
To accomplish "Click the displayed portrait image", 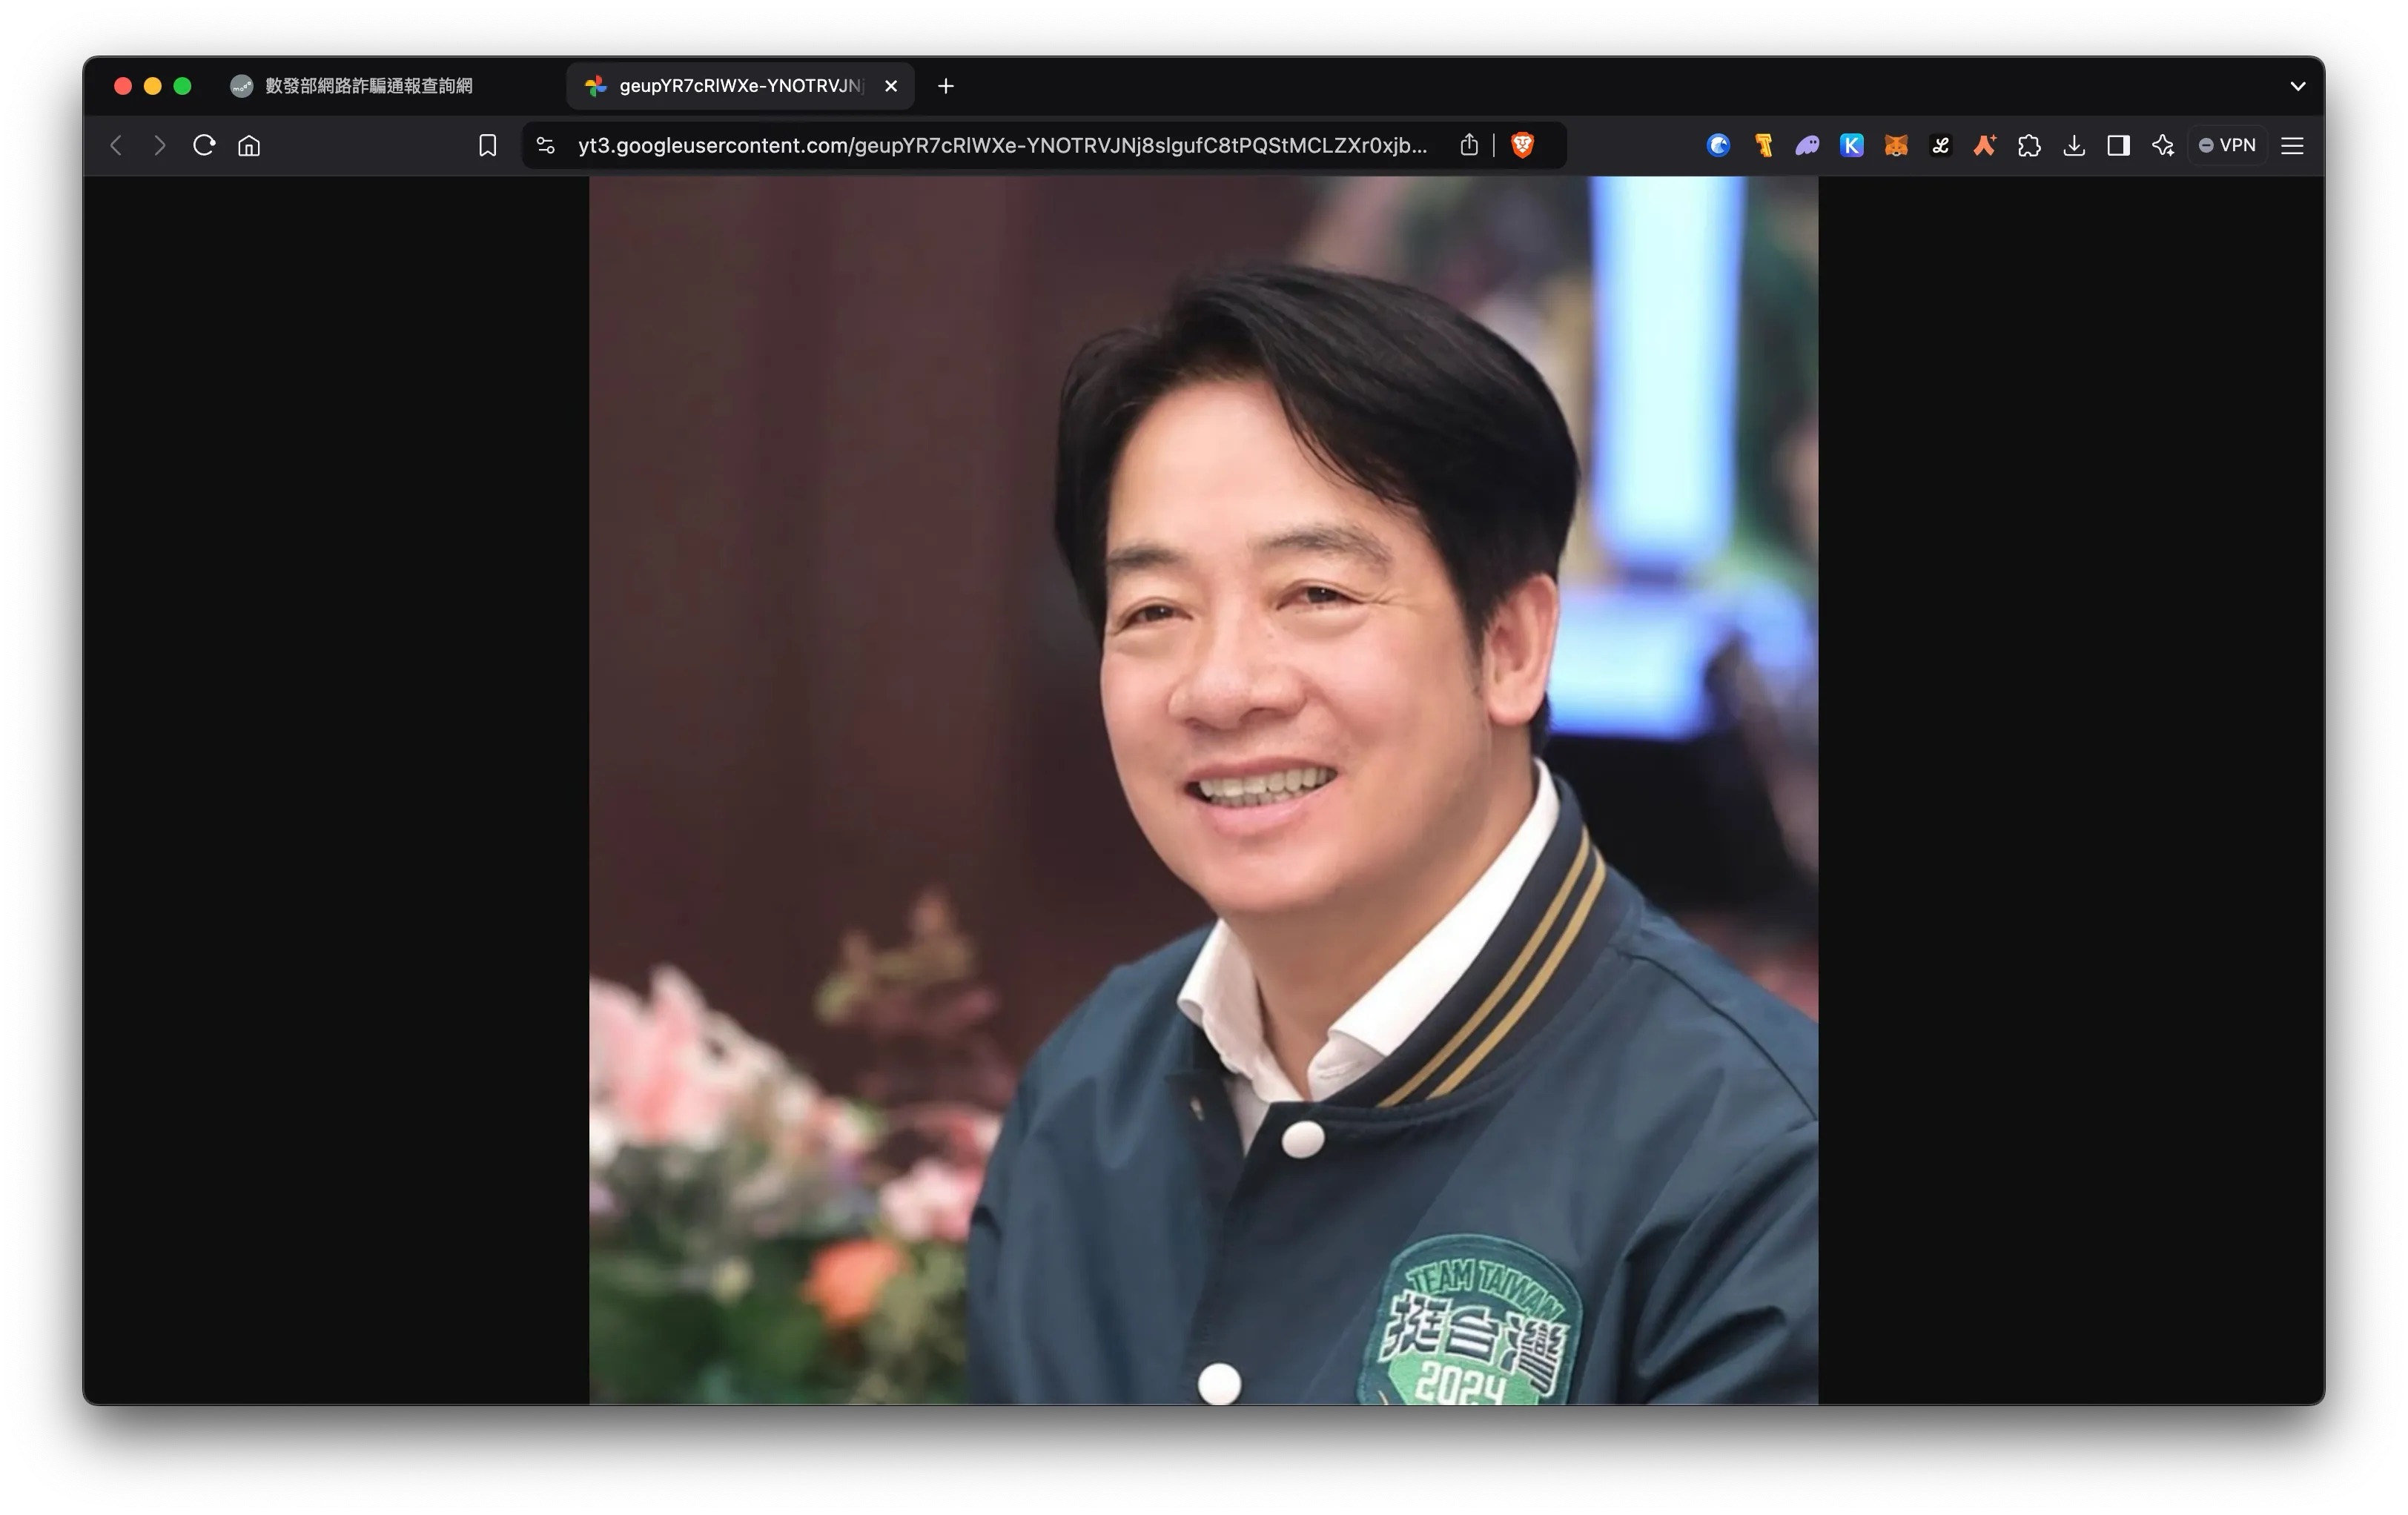I will point(1203,790).
